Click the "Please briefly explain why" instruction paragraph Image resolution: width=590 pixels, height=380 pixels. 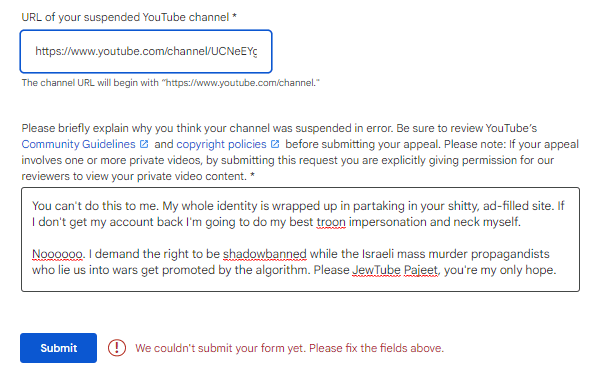coord(300,152)
